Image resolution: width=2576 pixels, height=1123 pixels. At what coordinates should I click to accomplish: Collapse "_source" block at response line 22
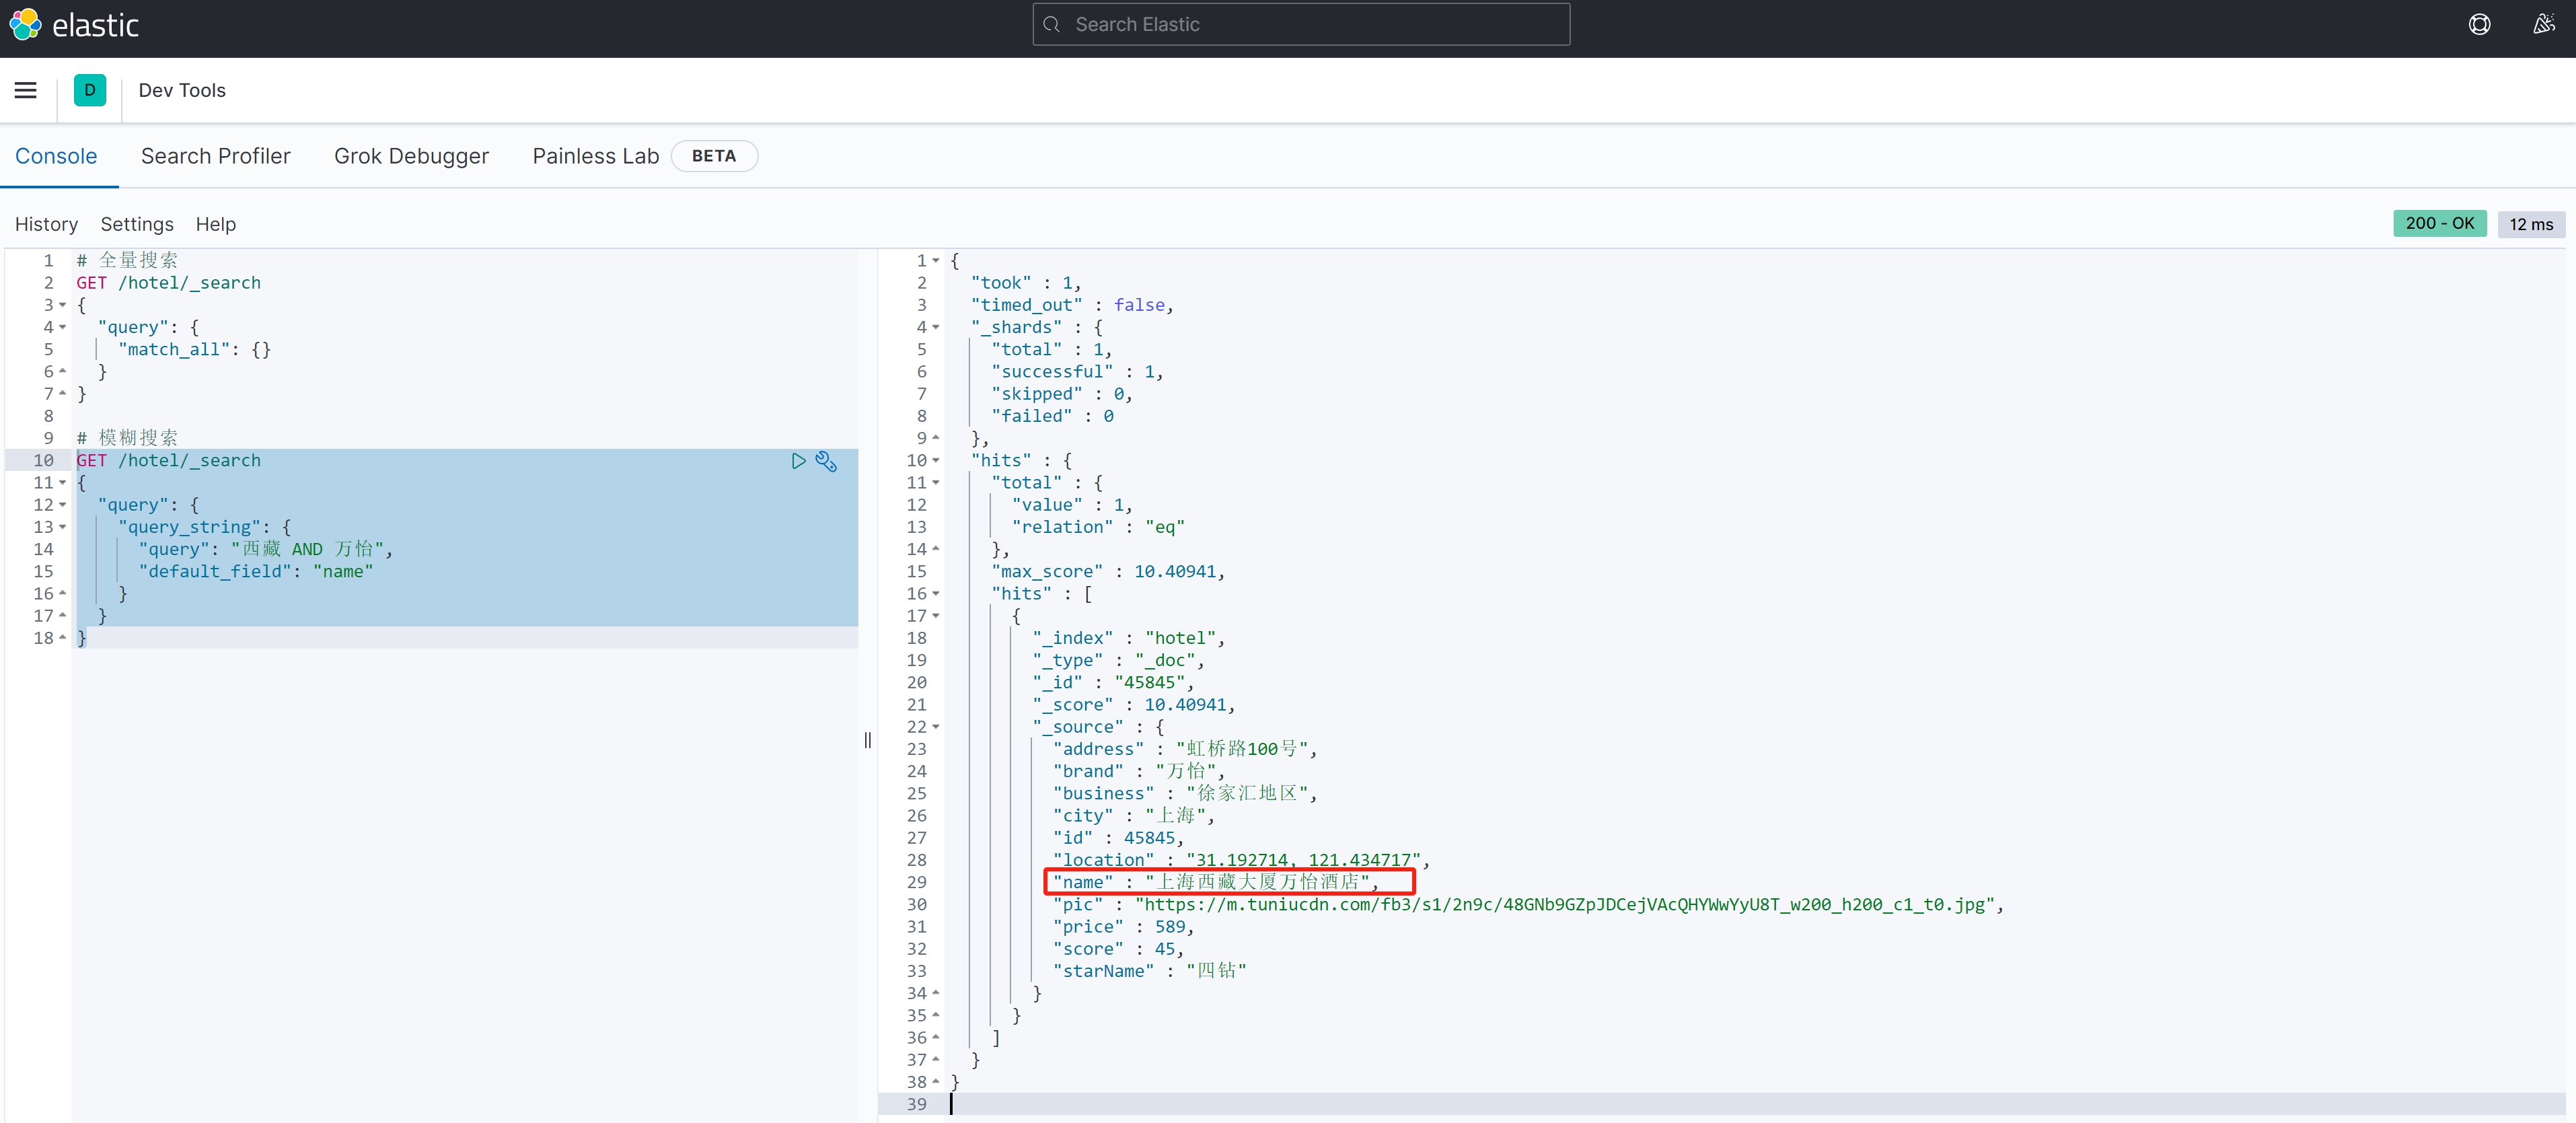(936, 727)
